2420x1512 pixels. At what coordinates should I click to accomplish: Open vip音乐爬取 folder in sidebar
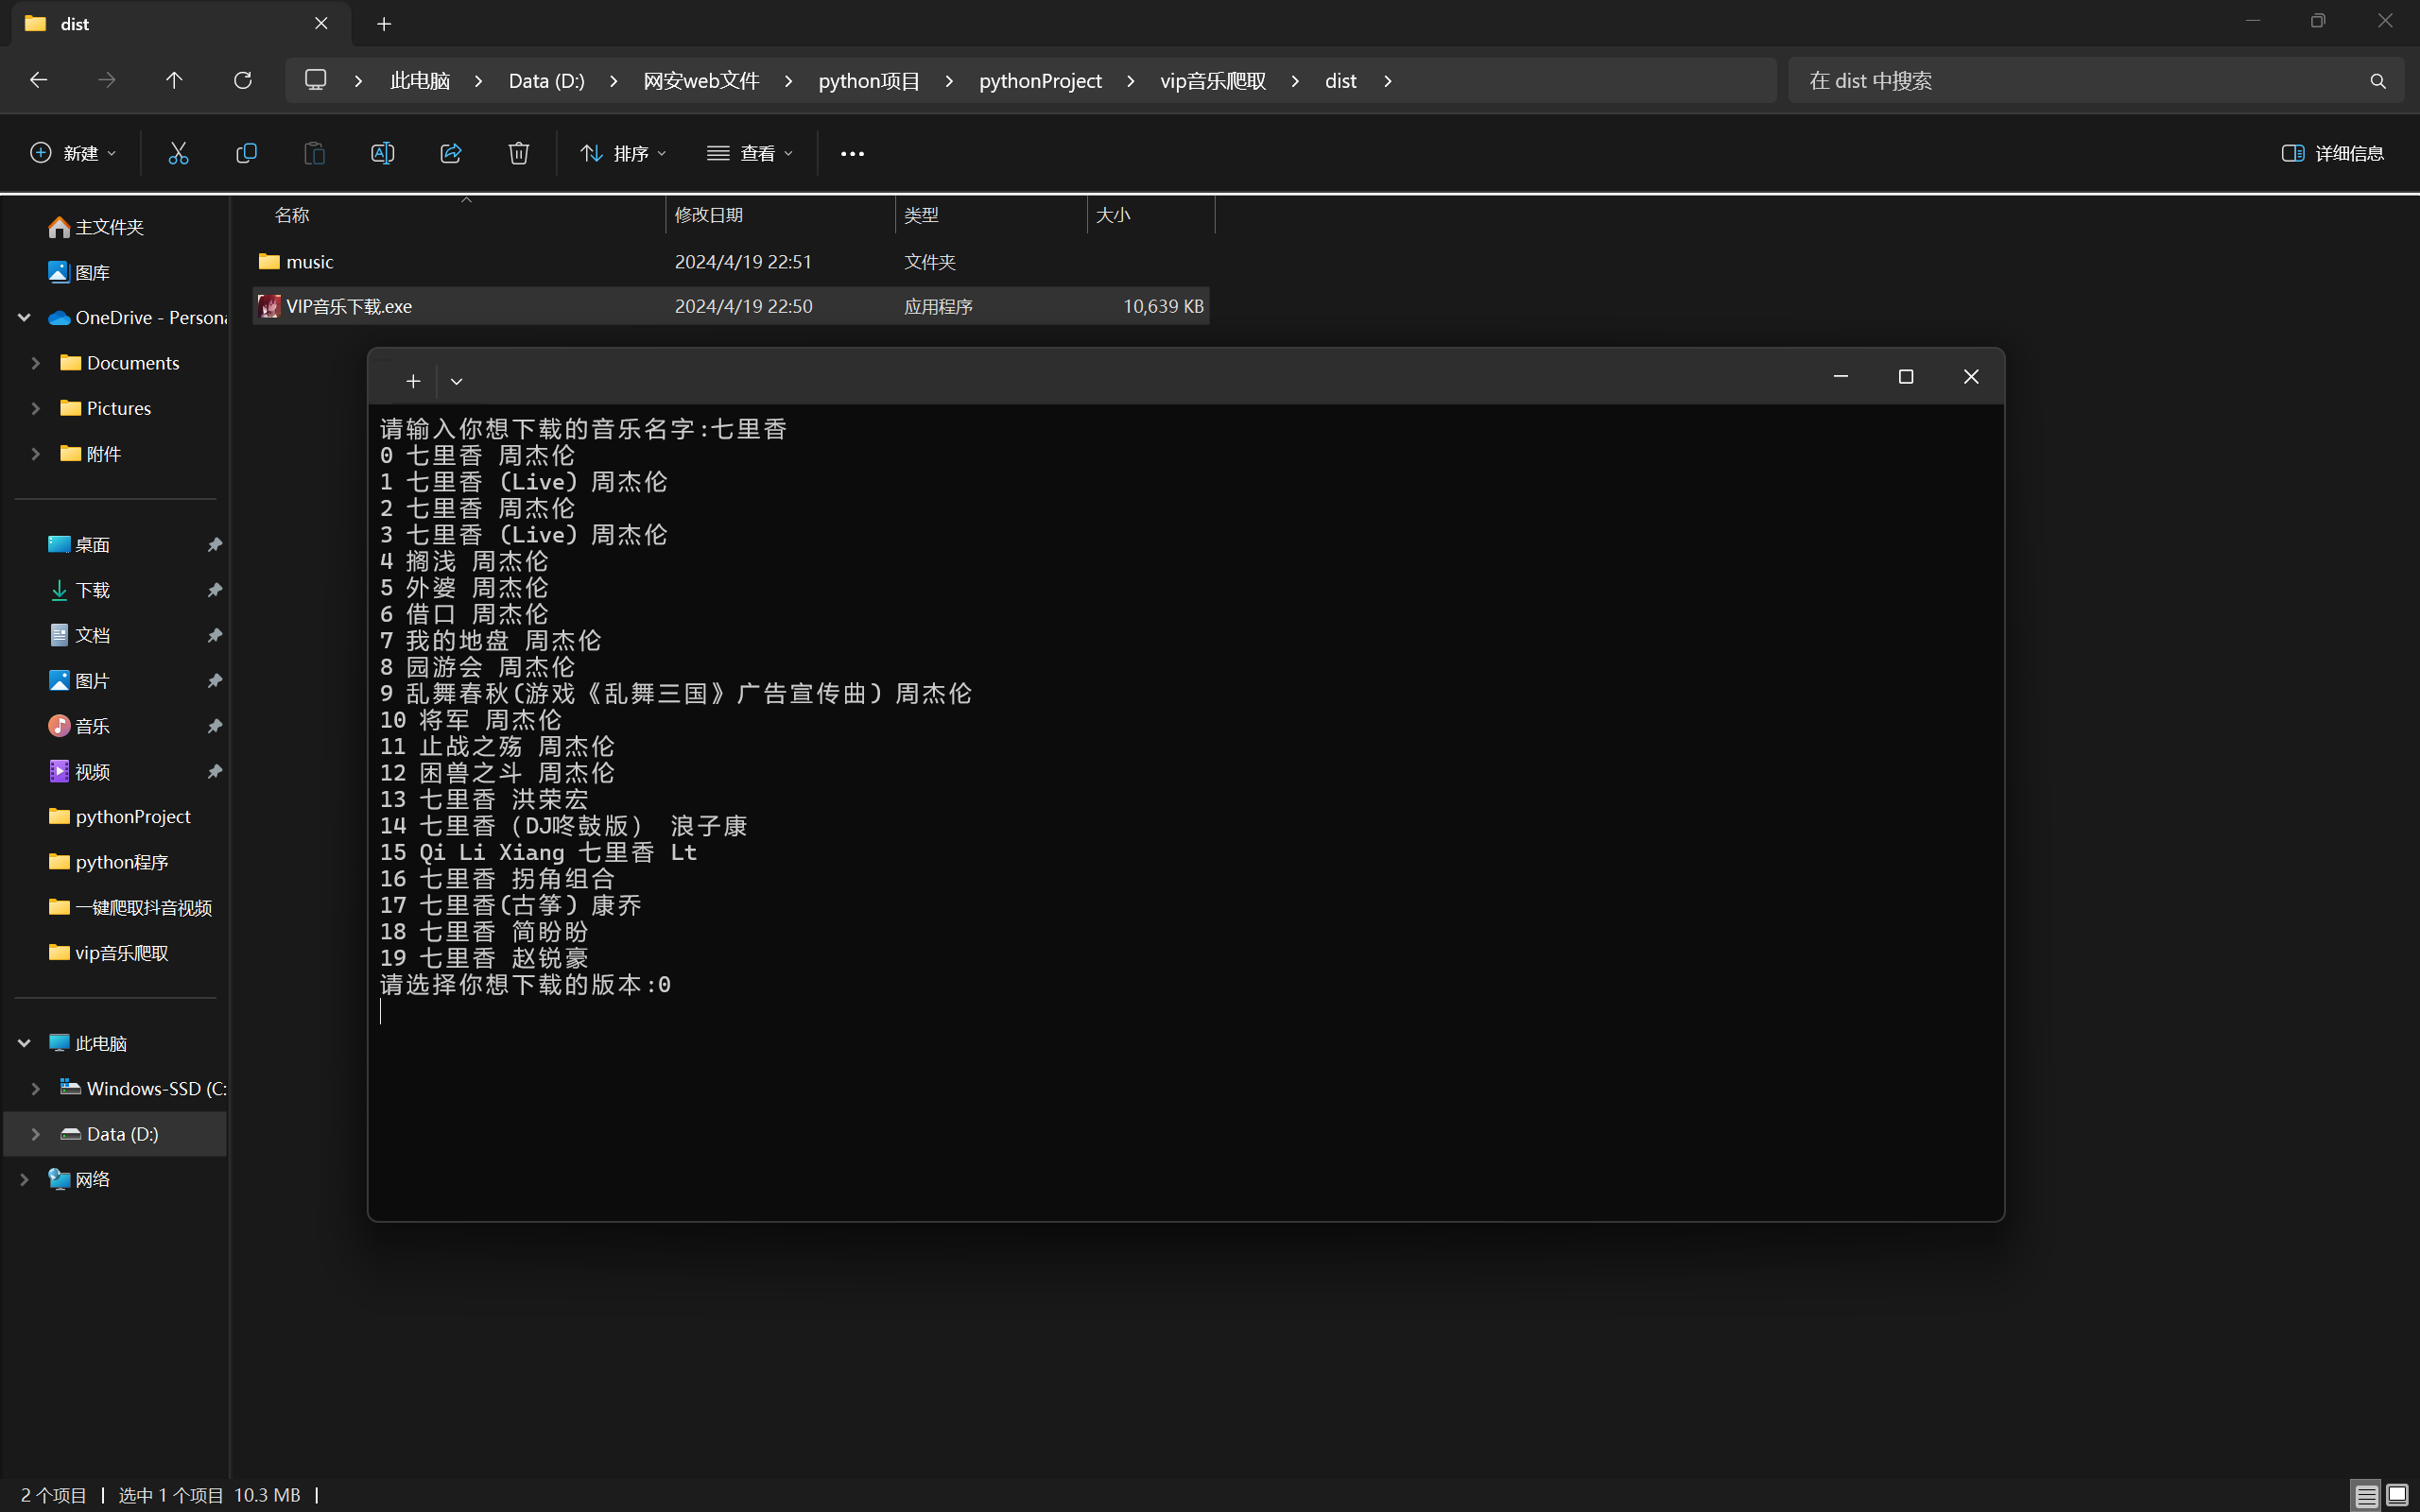108,953
